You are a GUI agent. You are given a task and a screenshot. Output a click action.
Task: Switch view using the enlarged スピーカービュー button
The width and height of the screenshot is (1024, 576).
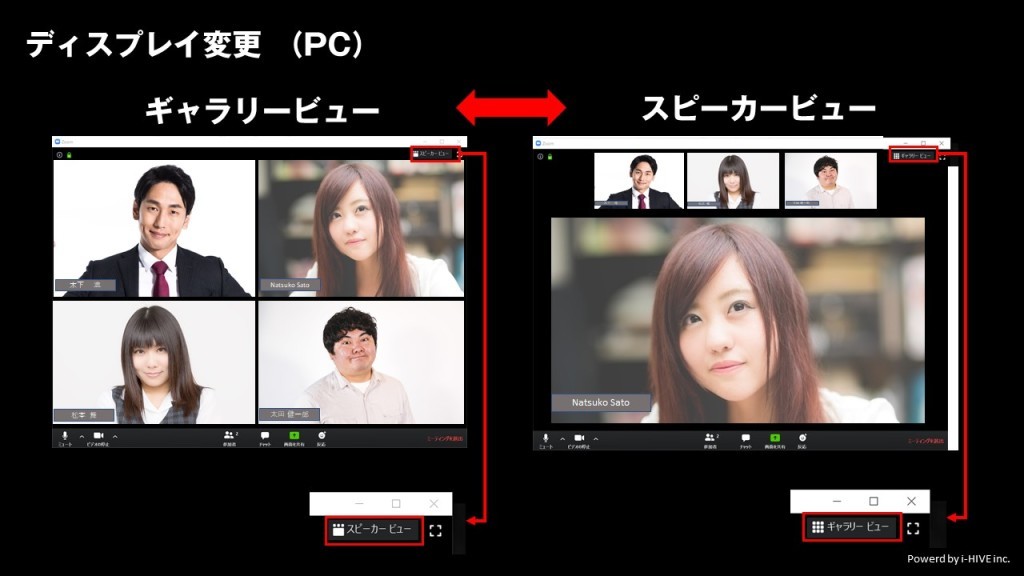point(372,530)
